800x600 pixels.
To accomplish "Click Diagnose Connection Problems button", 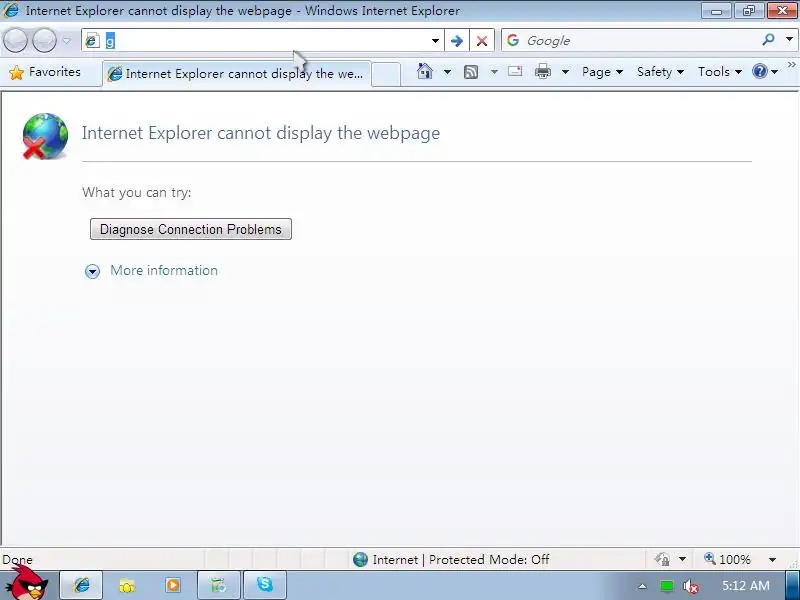I will tap(191, 229).
